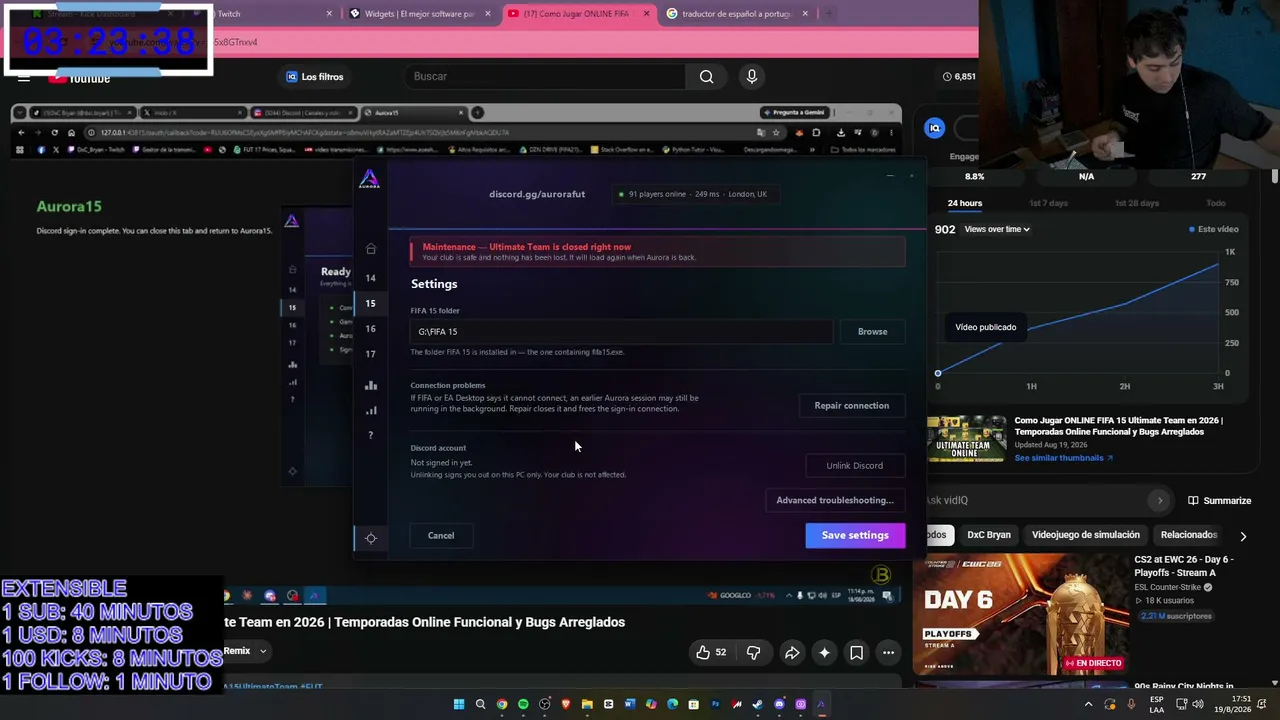Cancel the Aurora settings changes
Image resolution: width=1280 pixels, height=720 pixels.
tap(441, 536)
